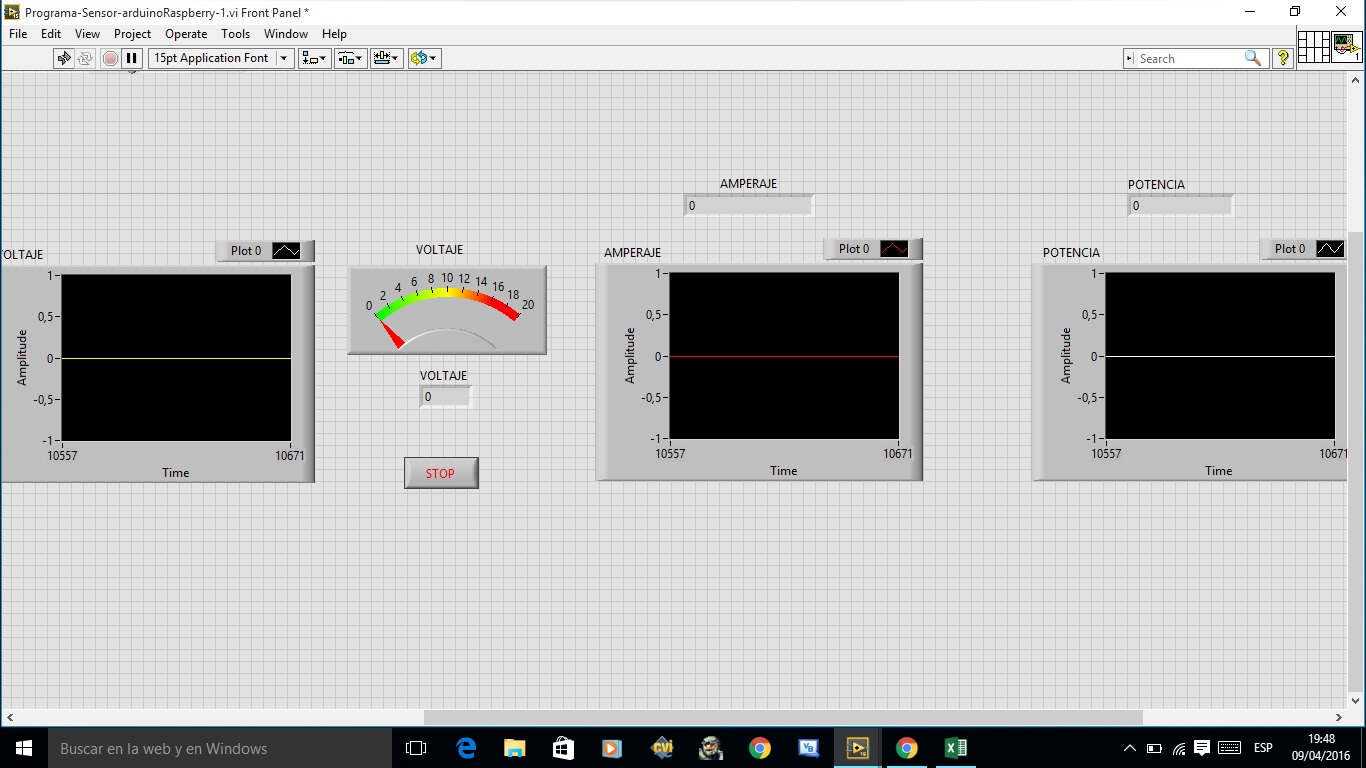1366x768 pixels.
Task: Click the horizontal scrollbar left arrow
Action: [9, 717]
